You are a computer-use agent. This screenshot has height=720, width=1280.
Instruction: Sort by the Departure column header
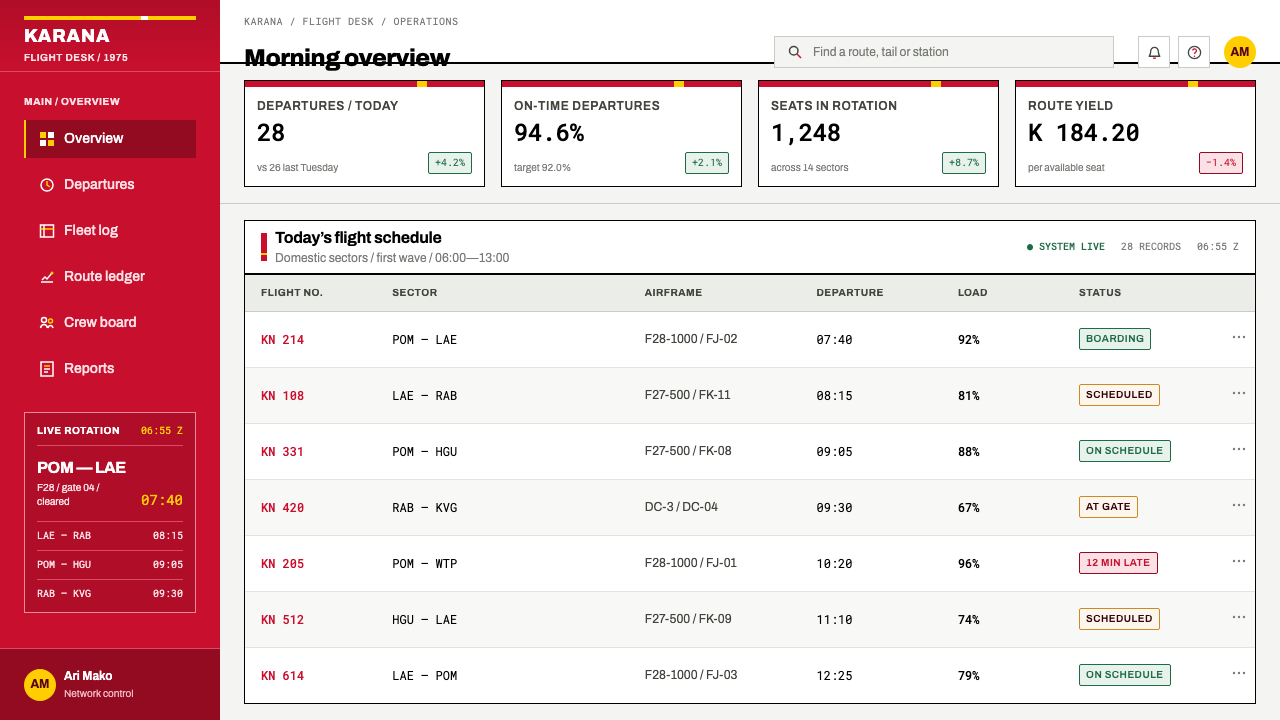tap(850, 293)
